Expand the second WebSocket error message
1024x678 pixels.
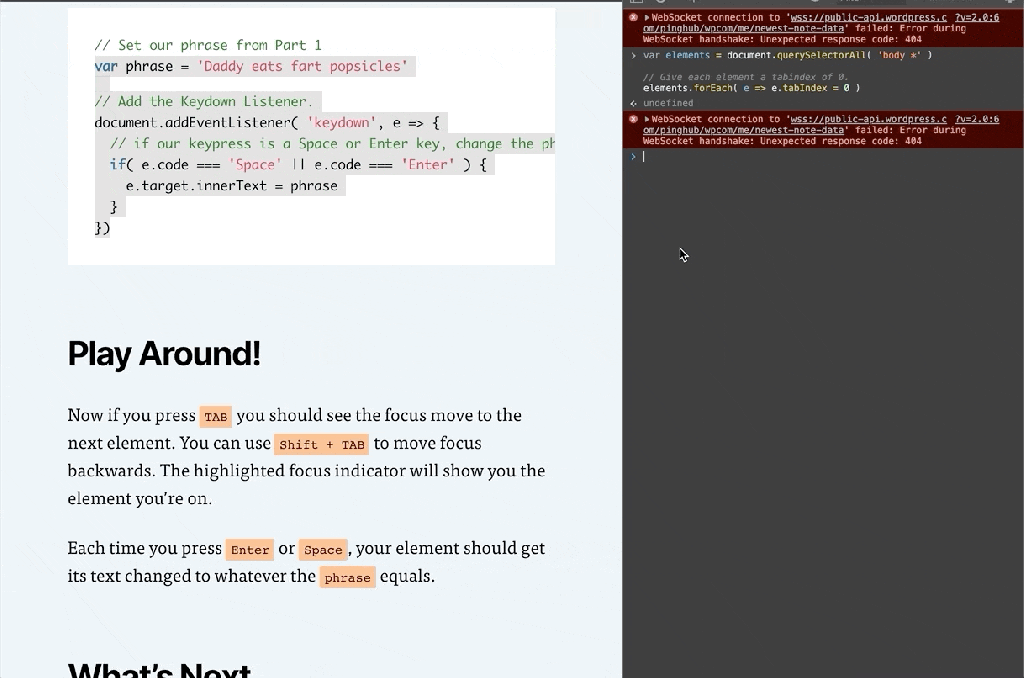click(647, 119)
